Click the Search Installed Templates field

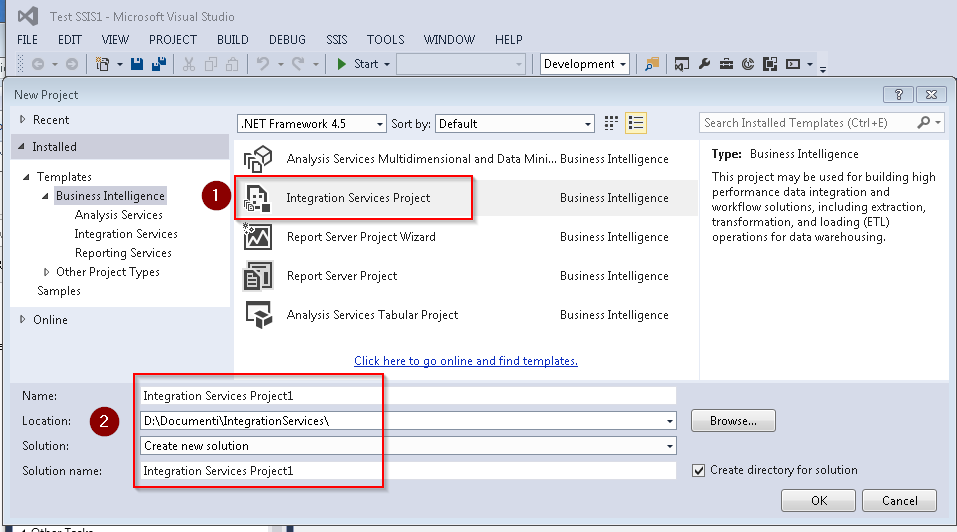807,123
